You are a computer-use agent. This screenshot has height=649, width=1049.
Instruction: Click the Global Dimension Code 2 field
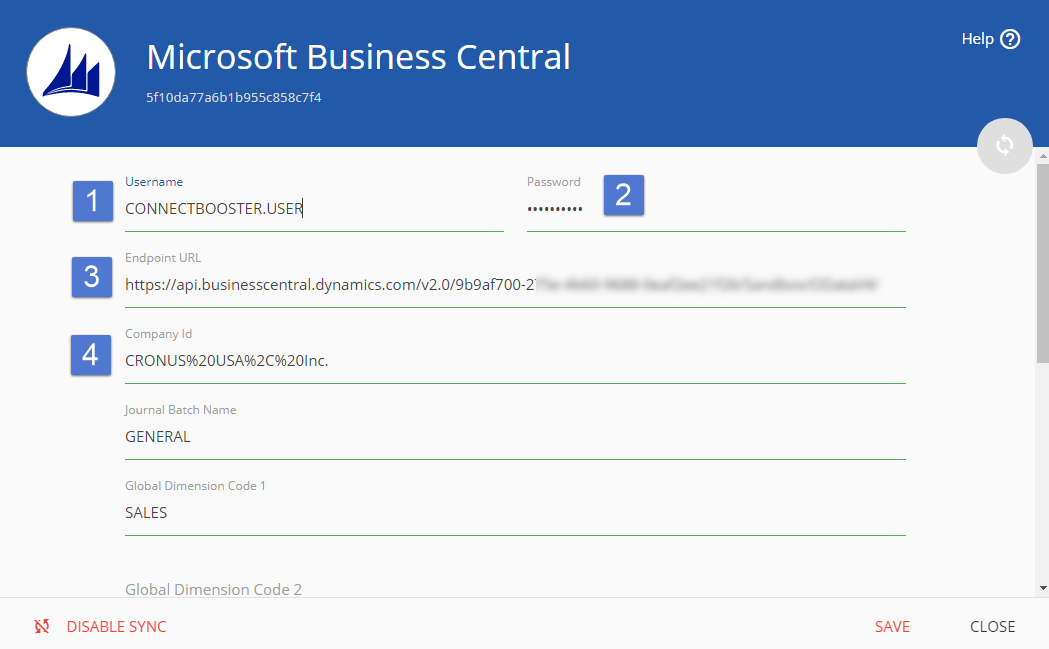(515, 589)
